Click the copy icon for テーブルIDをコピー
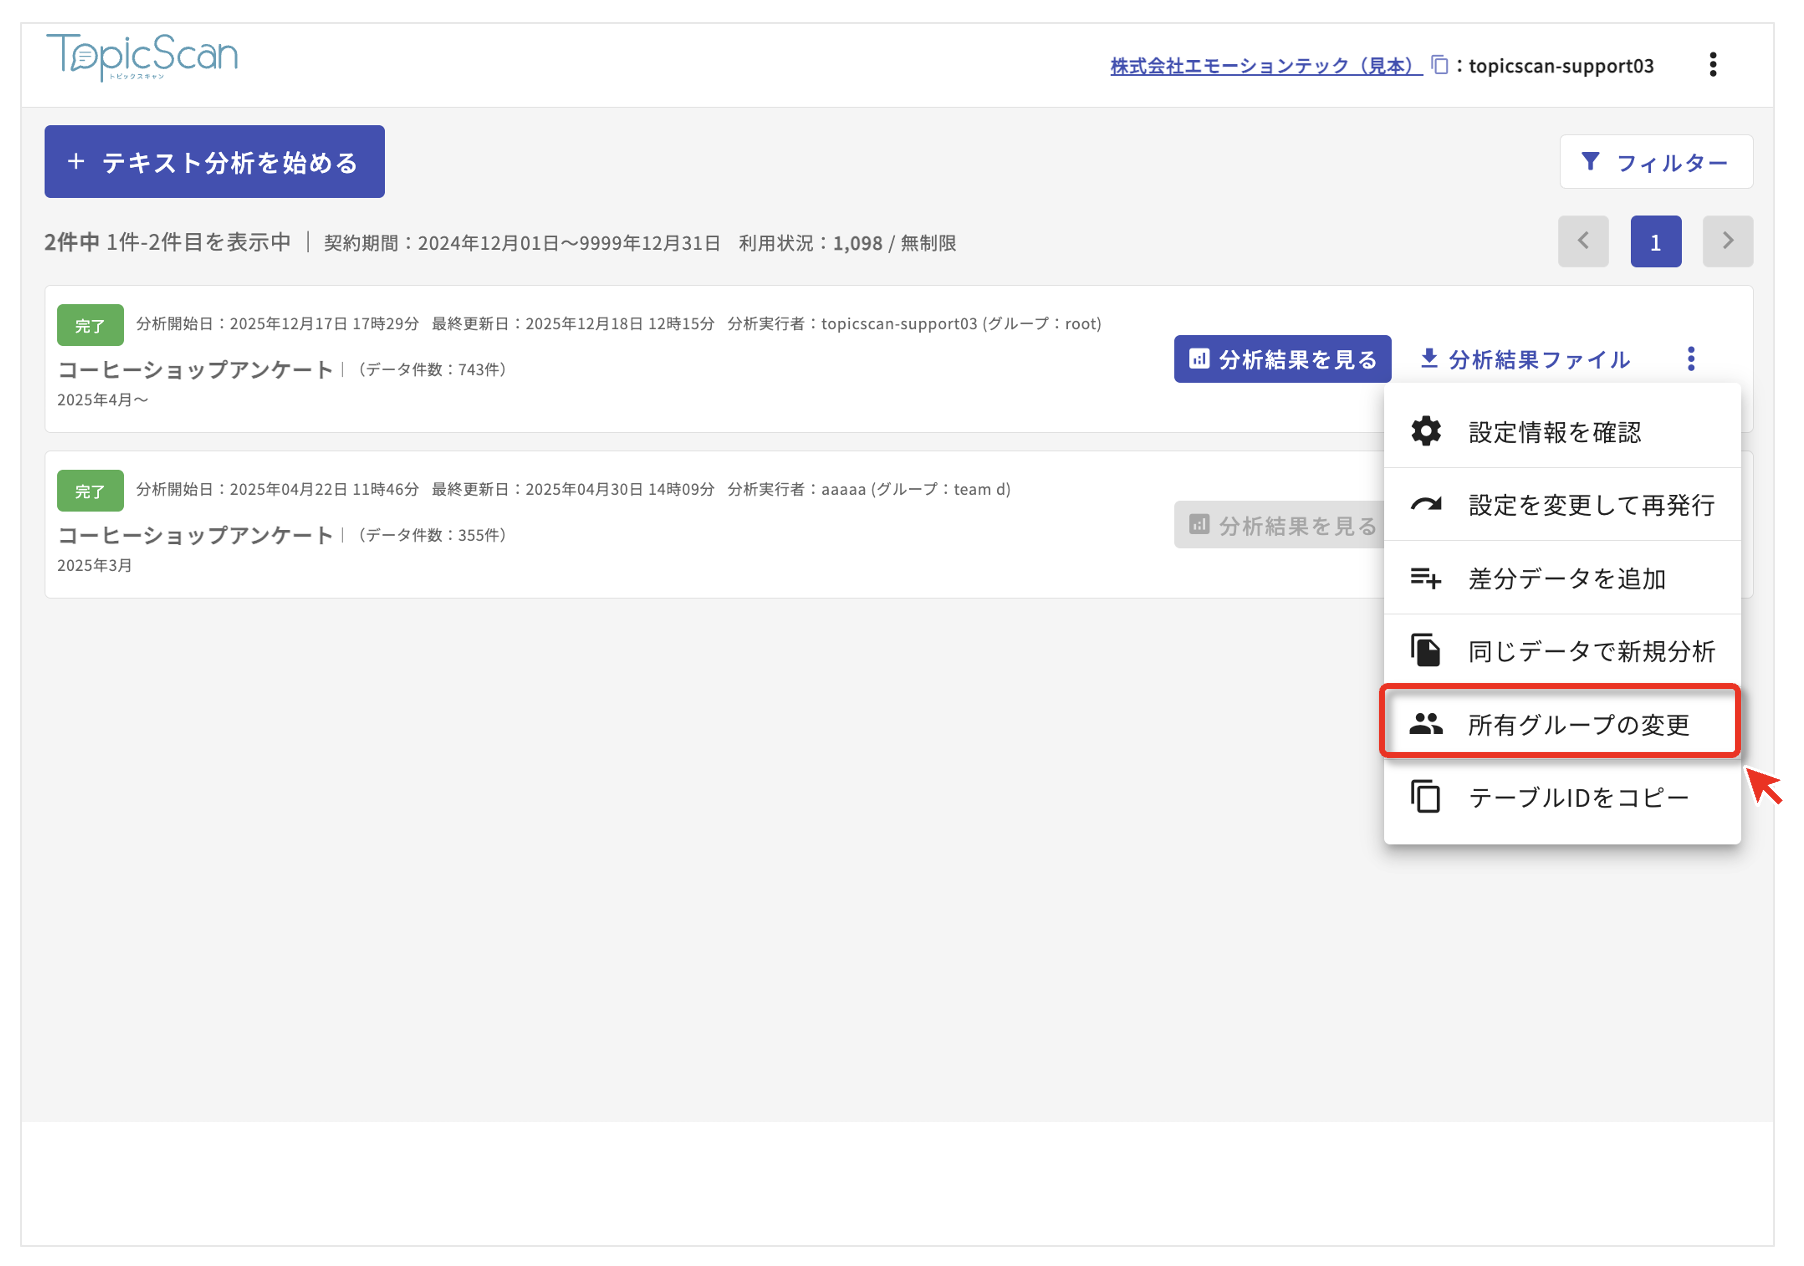The image size is (1804, 1266). (x=1425, y=797)
